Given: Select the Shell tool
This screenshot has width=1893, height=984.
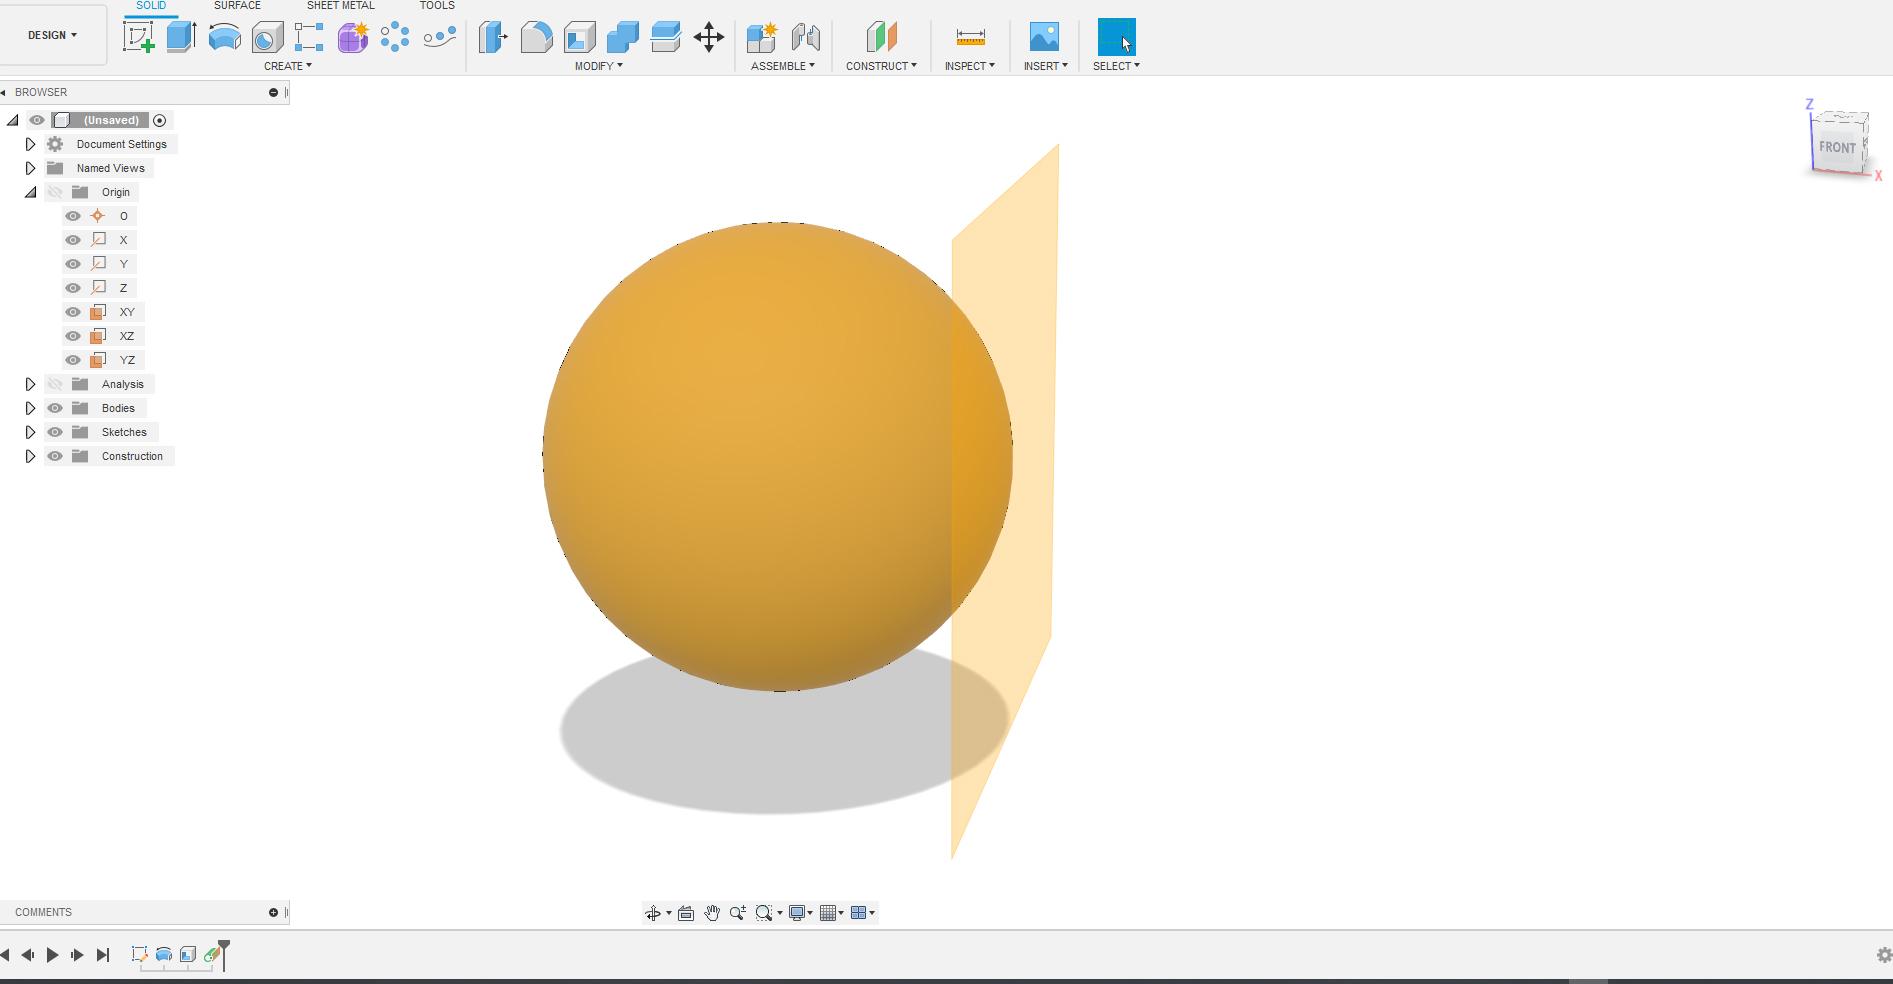Looking at the screenshot, I should point(580,38).
